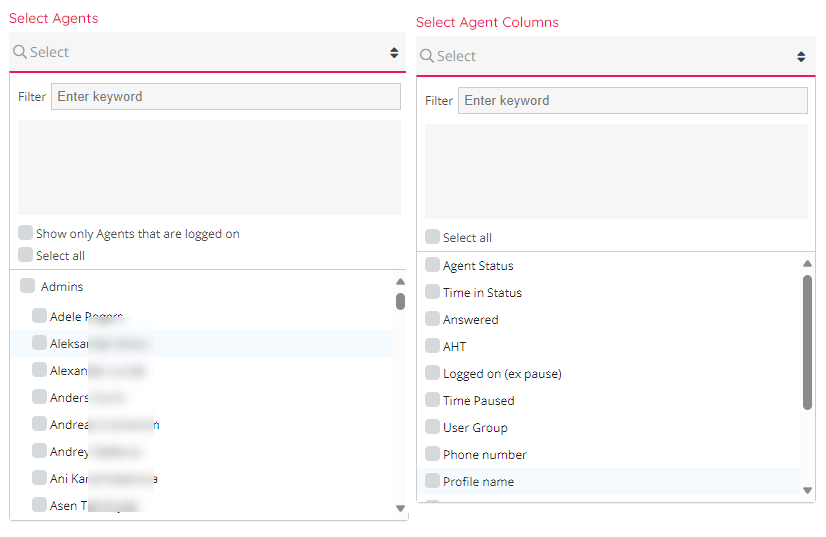Click the search icon in Select Agents
Image resolution: width=826 pixels, height=537 pixels.
click(20, 52)
